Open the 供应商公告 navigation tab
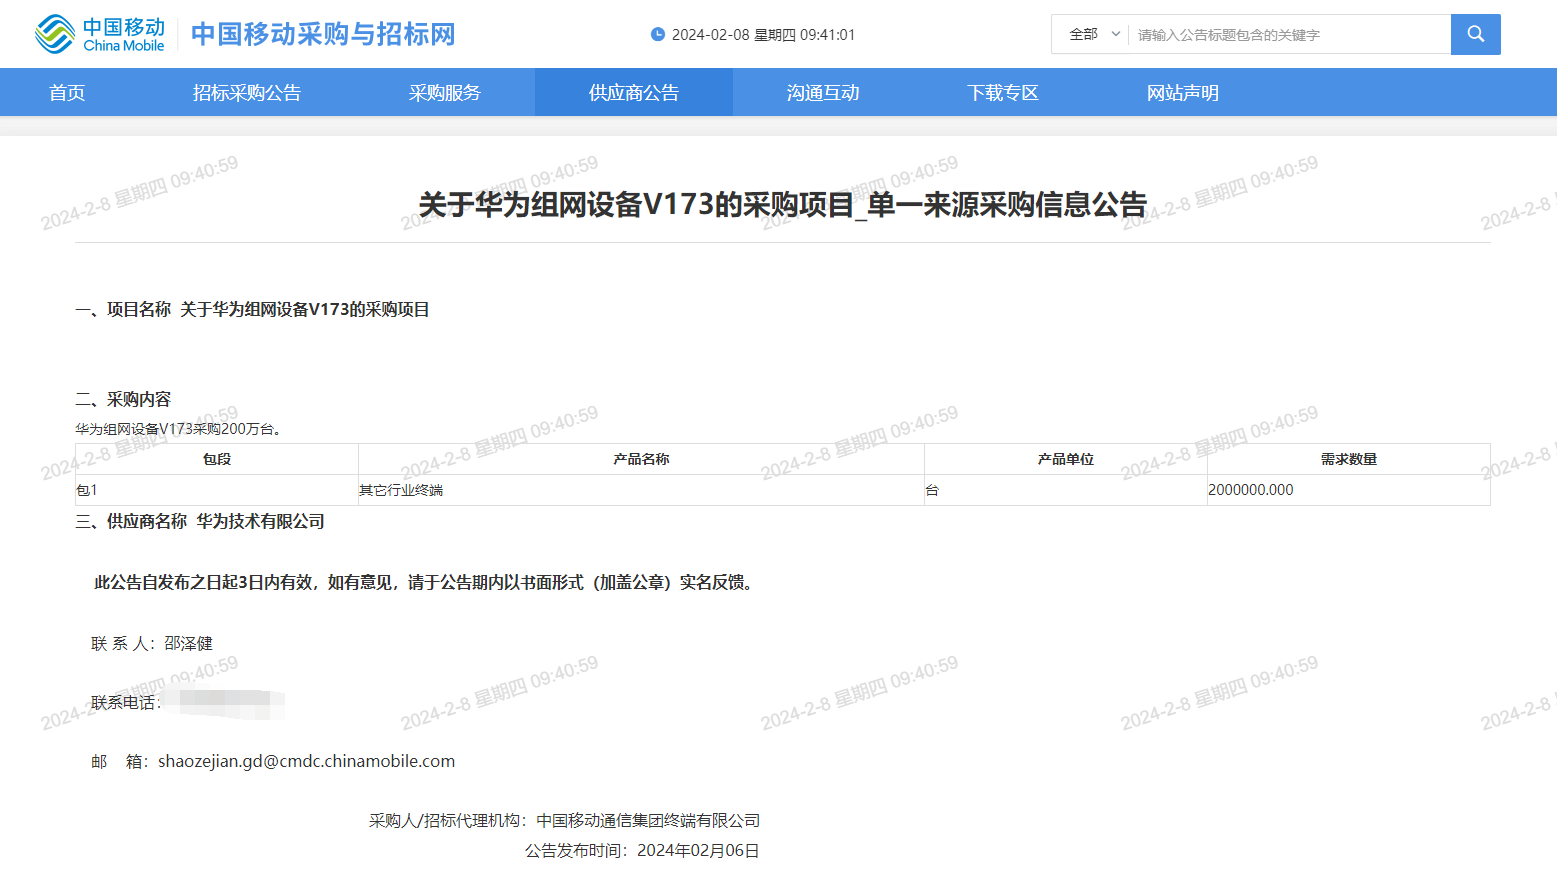The image size is (1557, 895). click(x=634, y=93)
